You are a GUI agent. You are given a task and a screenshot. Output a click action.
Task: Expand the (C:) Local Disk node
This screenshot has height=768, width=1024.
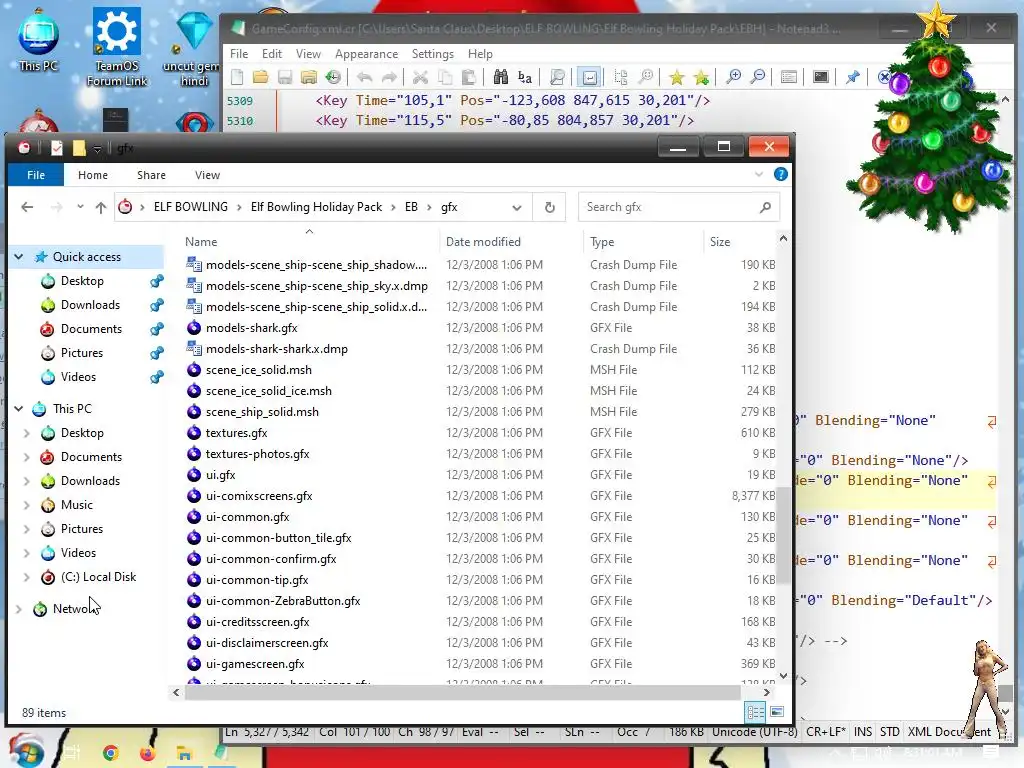coord(27,577)
